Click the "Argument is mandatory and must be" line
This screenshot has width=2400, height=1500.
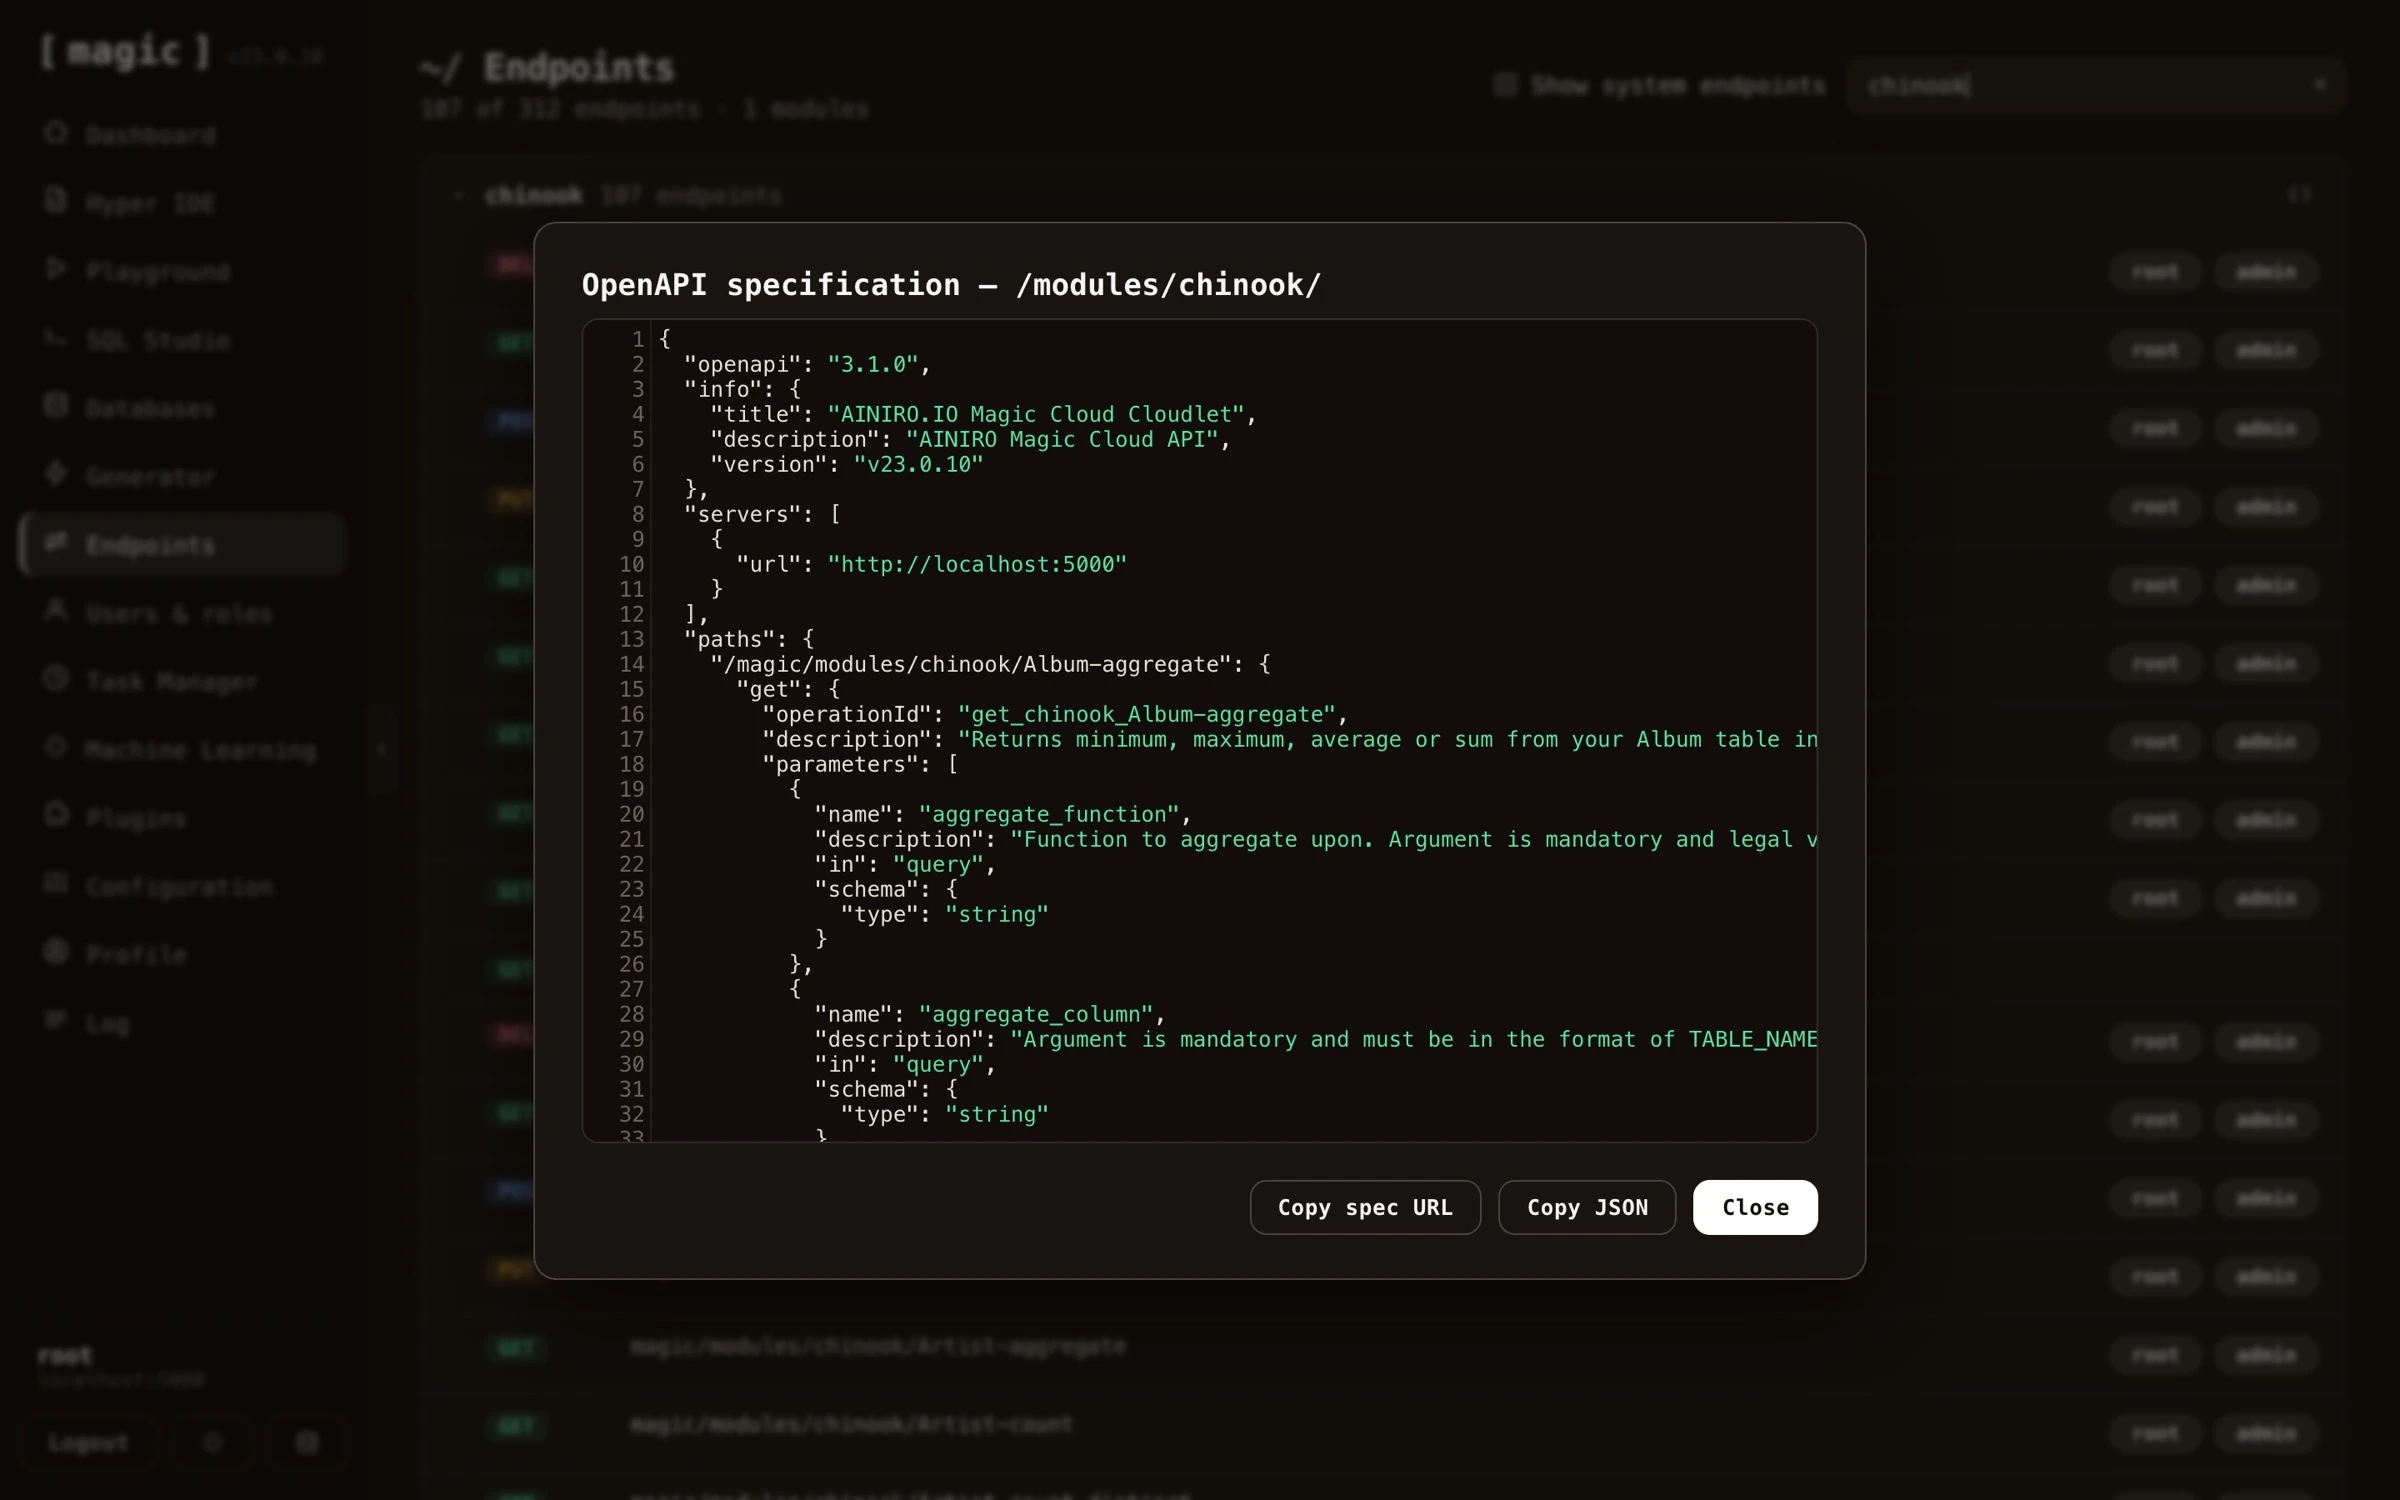(x=1316, y=1039)
